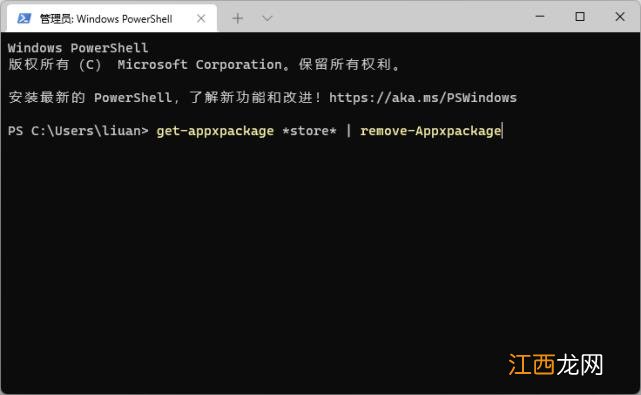Viewport: 641px width, 395px height.
Task: Select the 管理员: Windows PowerShell tab title
Action: [x=106, y=19]
